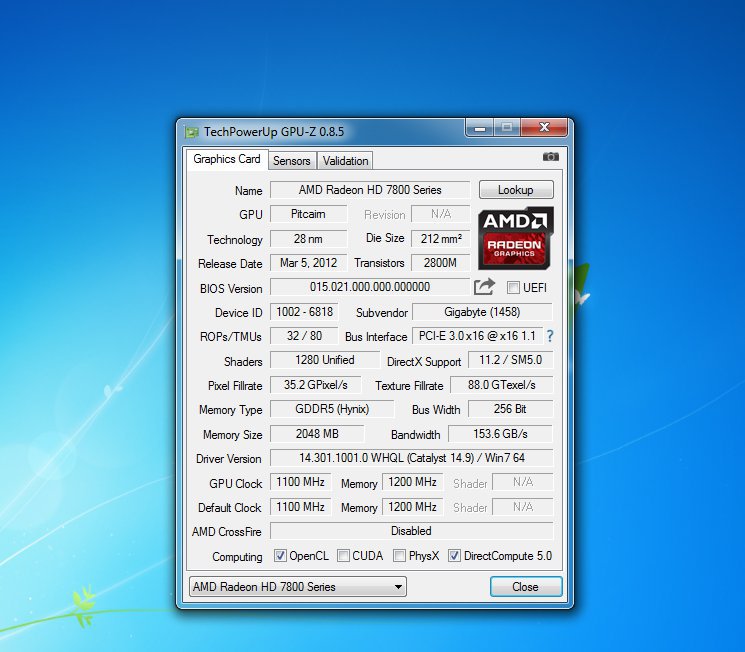
Task: Click the TechPowerUp GPU-Z 0.8.5 title text
Action: pyautogui.click(x=274, y=132)
